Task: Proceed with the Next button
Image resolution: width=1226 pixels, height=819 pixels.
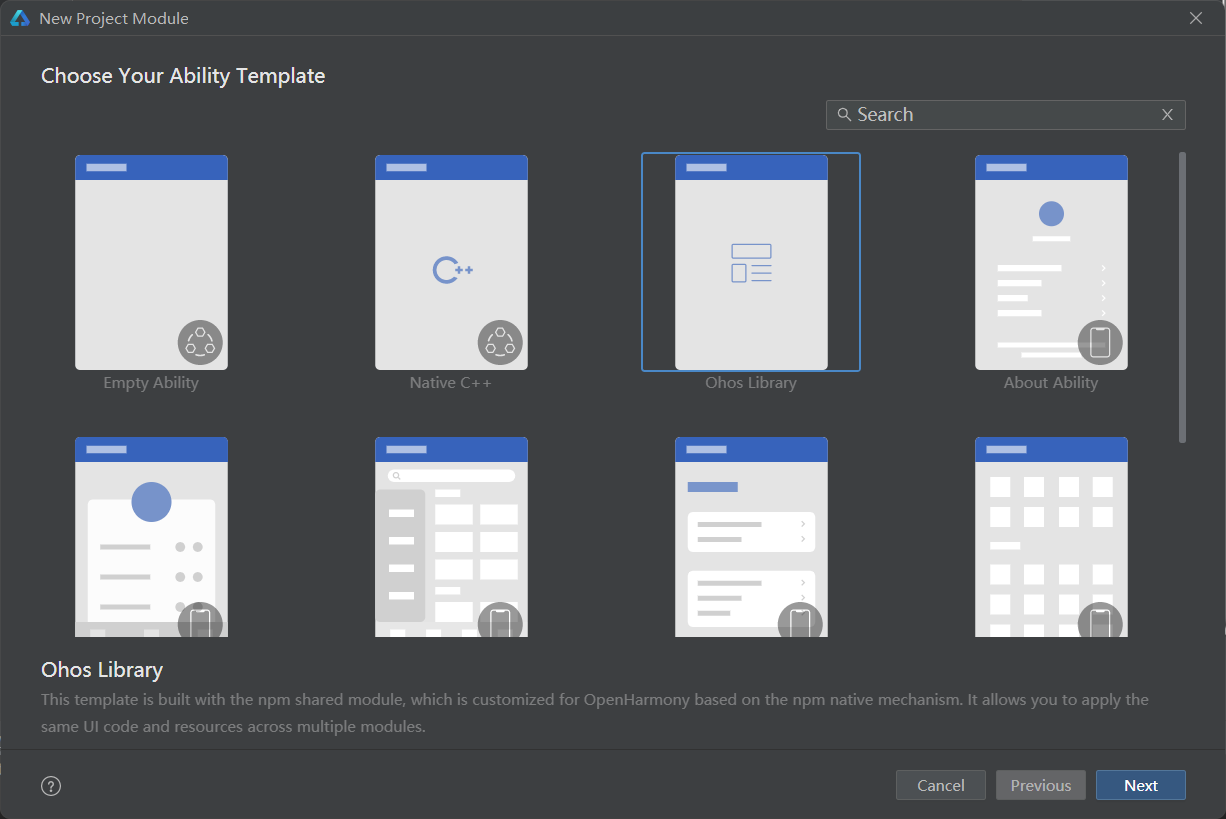Action: pos(1141,785)
